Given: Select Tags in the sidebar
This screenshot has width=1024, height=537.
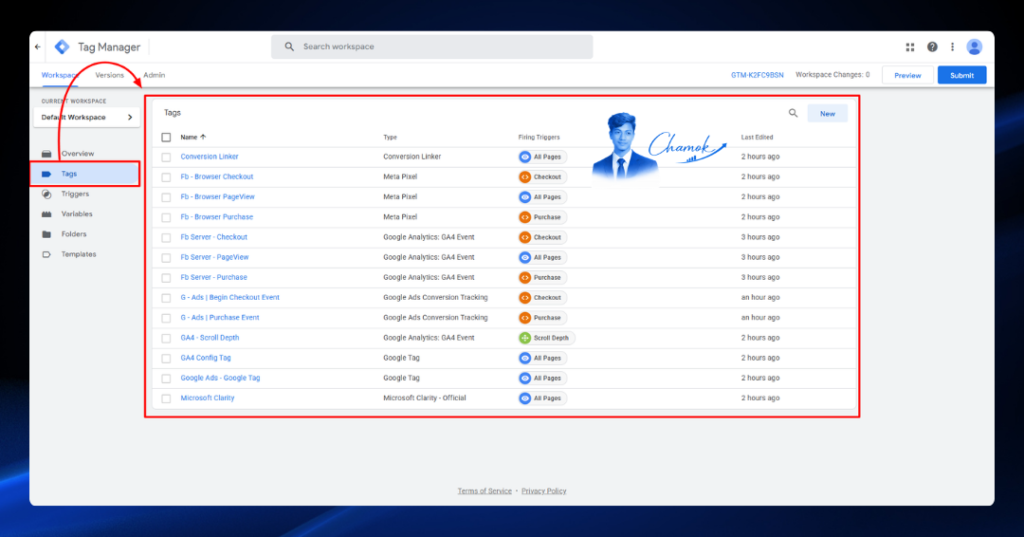Looking at the screenshot, I should 85,174.
